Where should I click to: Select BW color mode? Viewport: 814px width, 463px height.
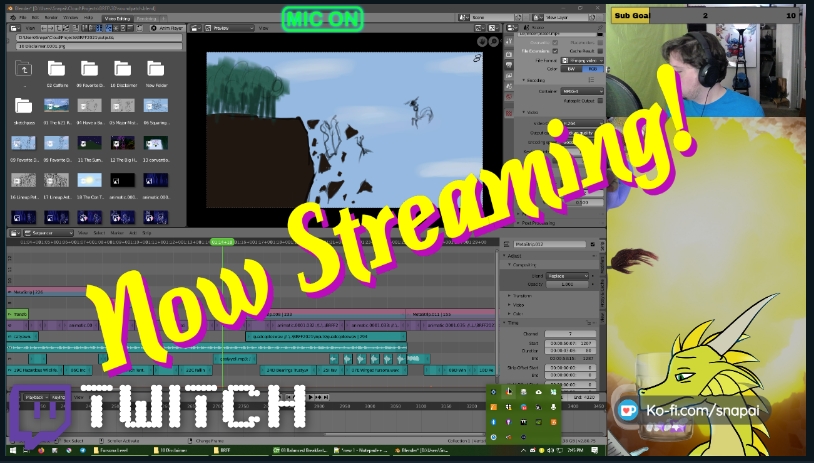tap(571, 69)
